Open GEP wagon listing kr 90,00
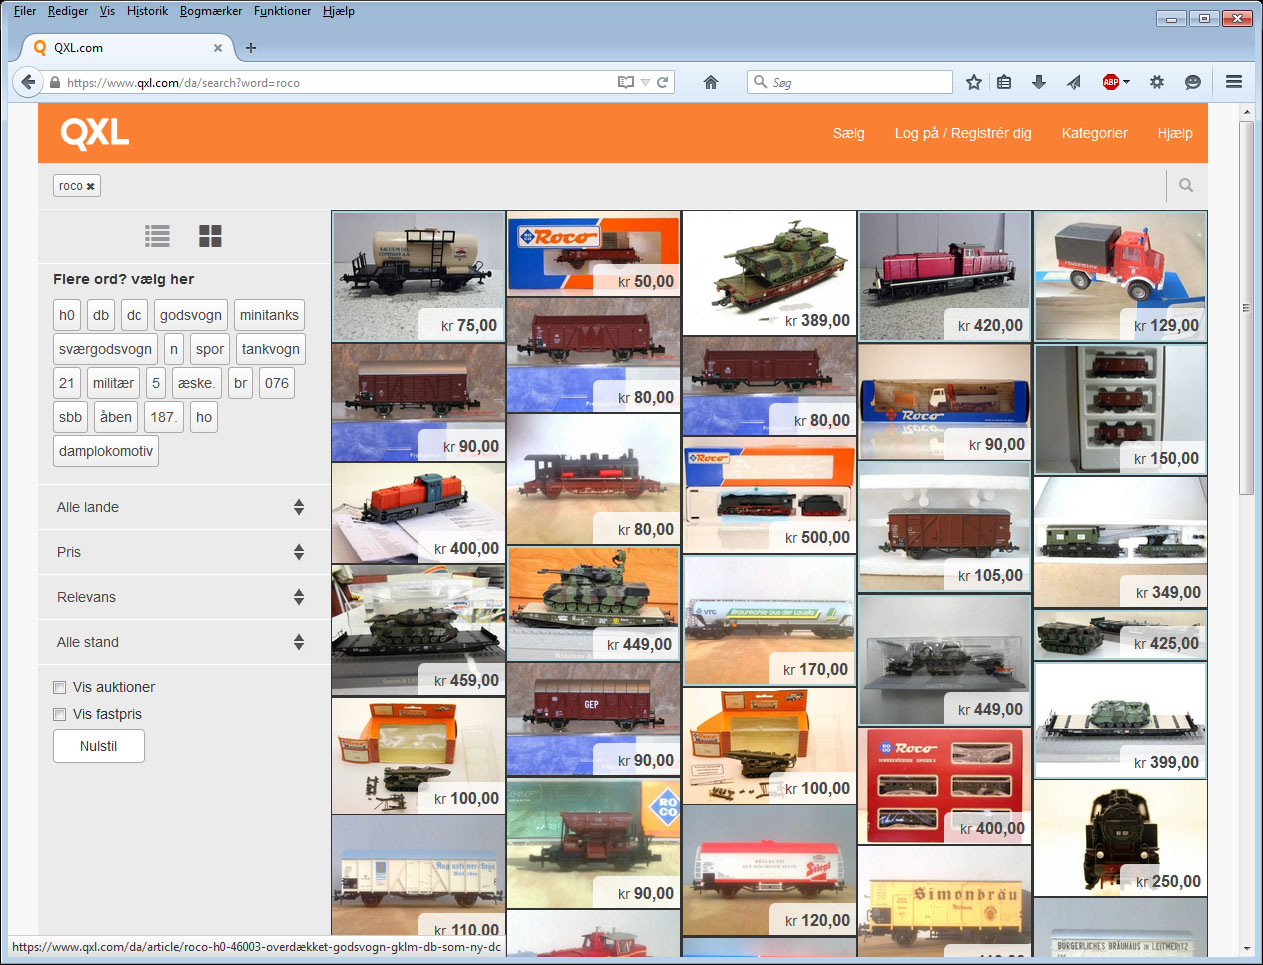This screenshot has height=965, width=1263. [593, 718]
